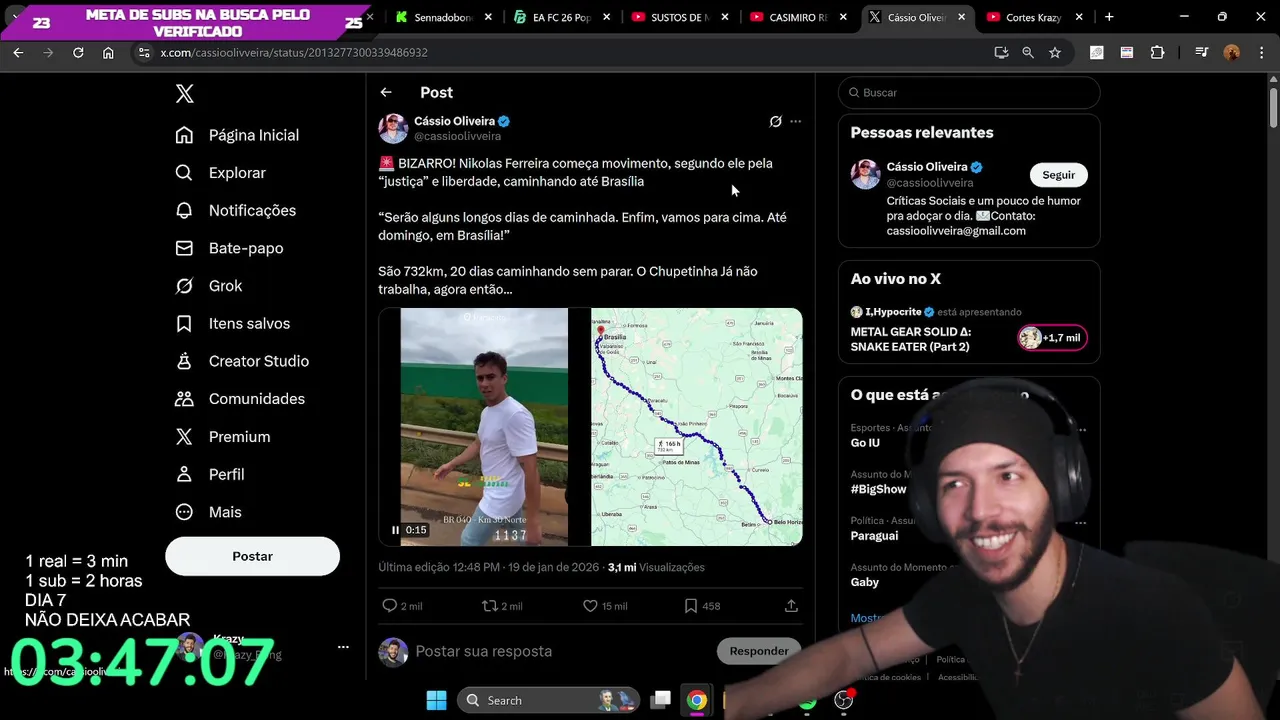Open the Mais circle icon
Screen dimensions: 1280x720
point(184,512)
